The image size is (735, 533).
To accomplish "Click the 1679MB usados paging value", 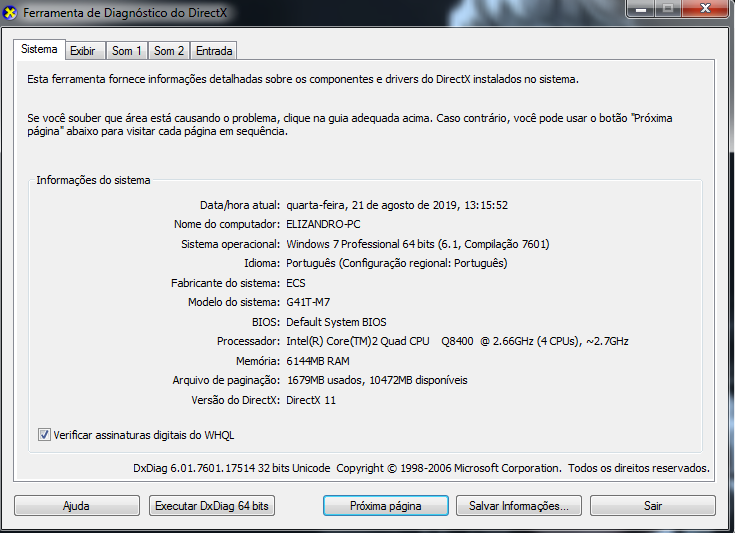I will coord(377,380).
